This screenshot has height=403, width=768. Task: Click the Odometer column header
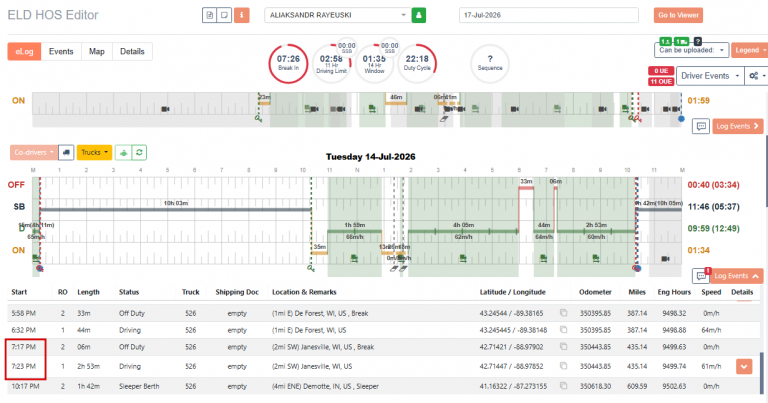[x=595, y=292]
